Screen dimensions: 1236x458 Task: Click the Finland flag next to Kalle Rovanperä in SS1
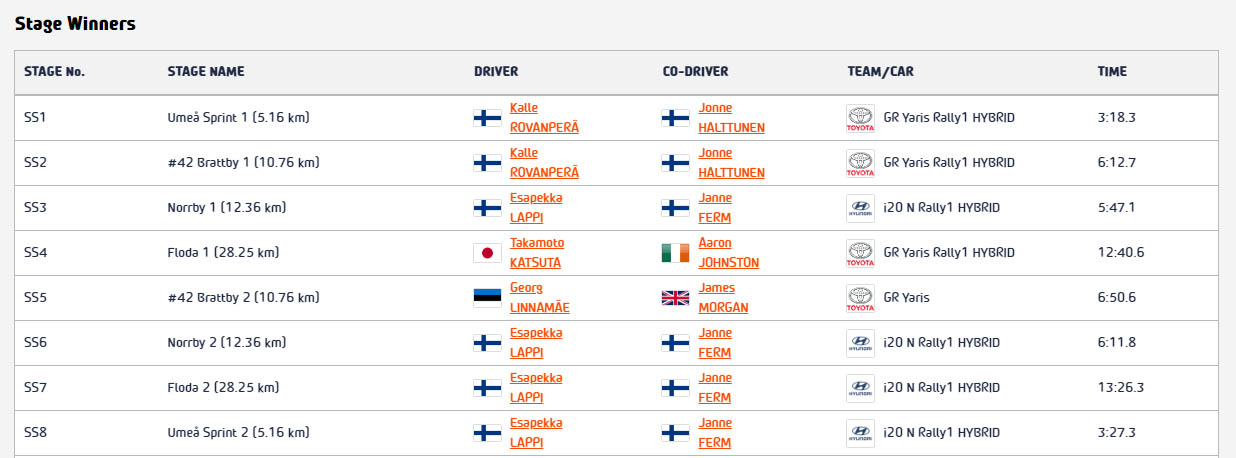pos(487,118)
